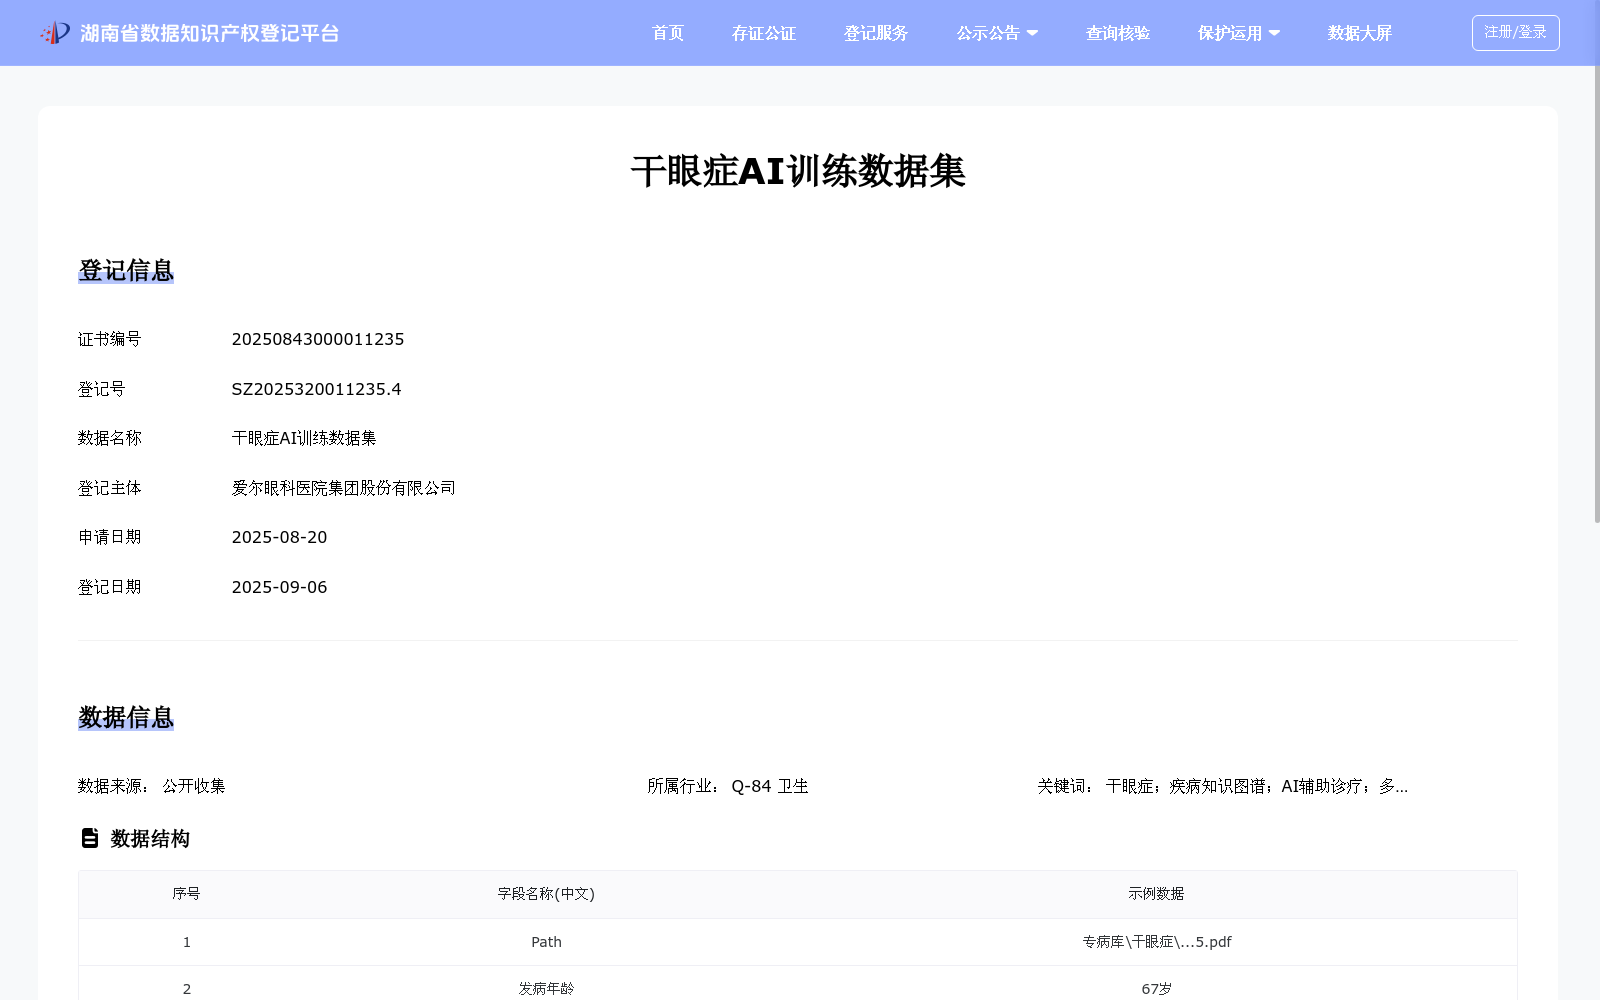Click the 数据信息 section heading
The image size is (1600, 1000).
click(x=126, y=718)
